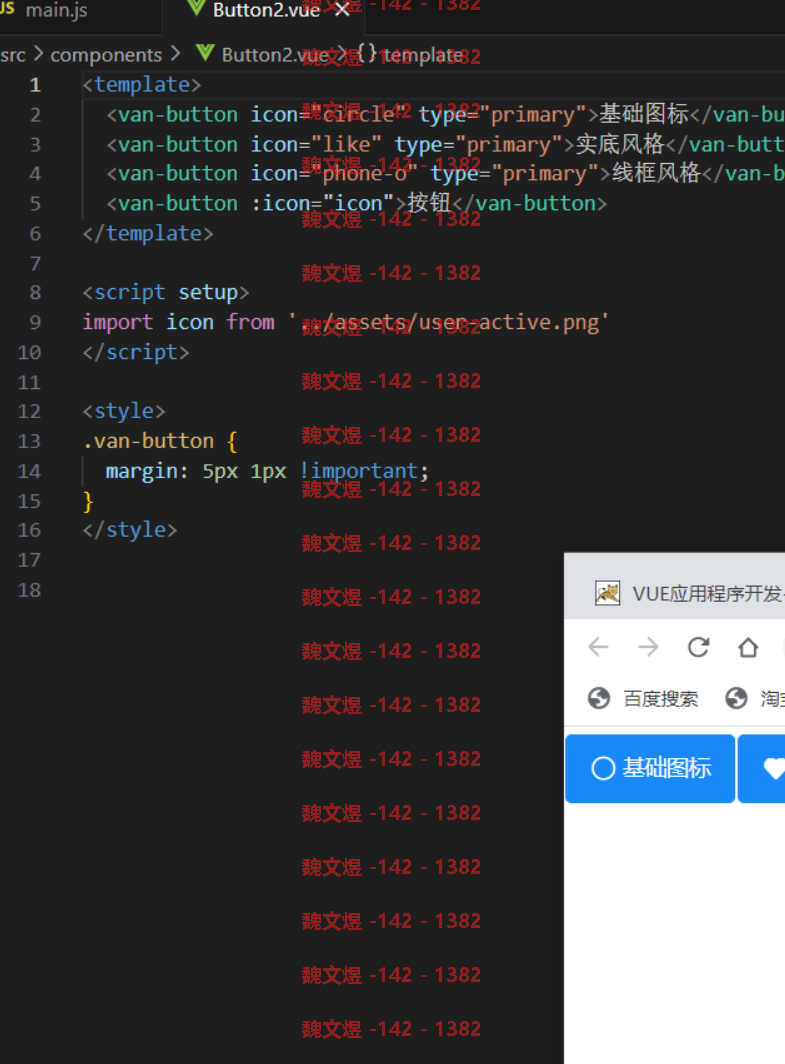785x1064 pixels.
Task: Click the heart icon button
Action: (762, 769)
